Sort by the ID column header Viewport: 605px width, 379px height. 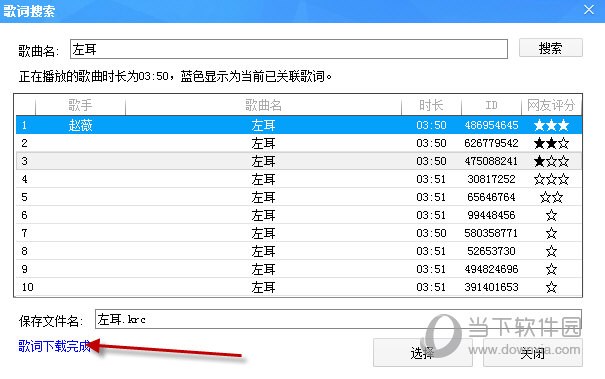491,105
